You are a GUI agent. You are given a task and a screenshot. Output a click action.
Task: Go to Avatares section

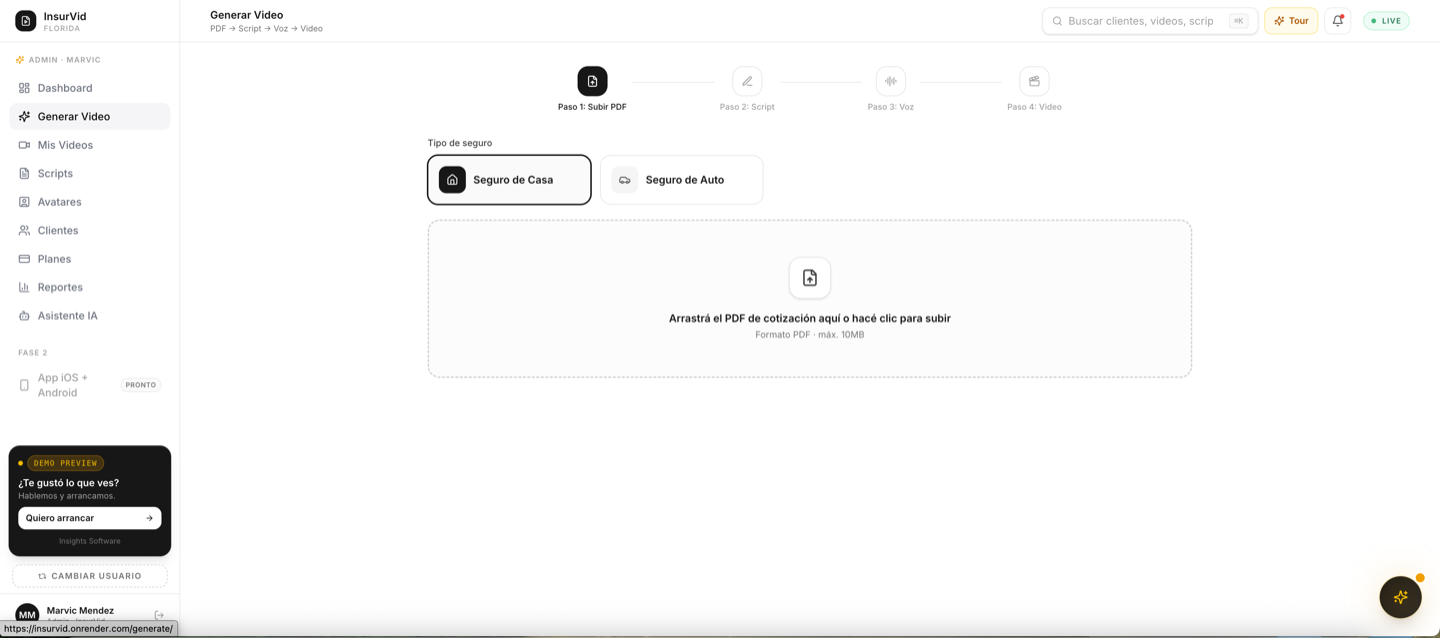pyautogui.click(x=90, y=202)
